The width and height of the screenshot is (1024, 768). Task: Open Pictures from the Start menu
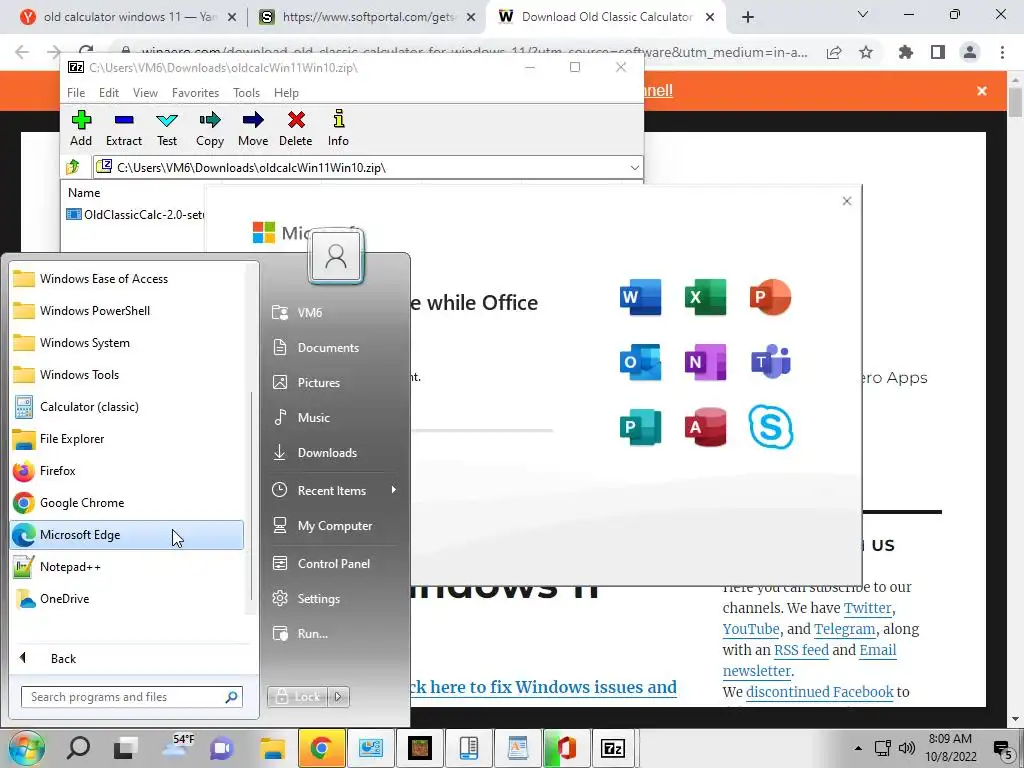tap(335, 383)
